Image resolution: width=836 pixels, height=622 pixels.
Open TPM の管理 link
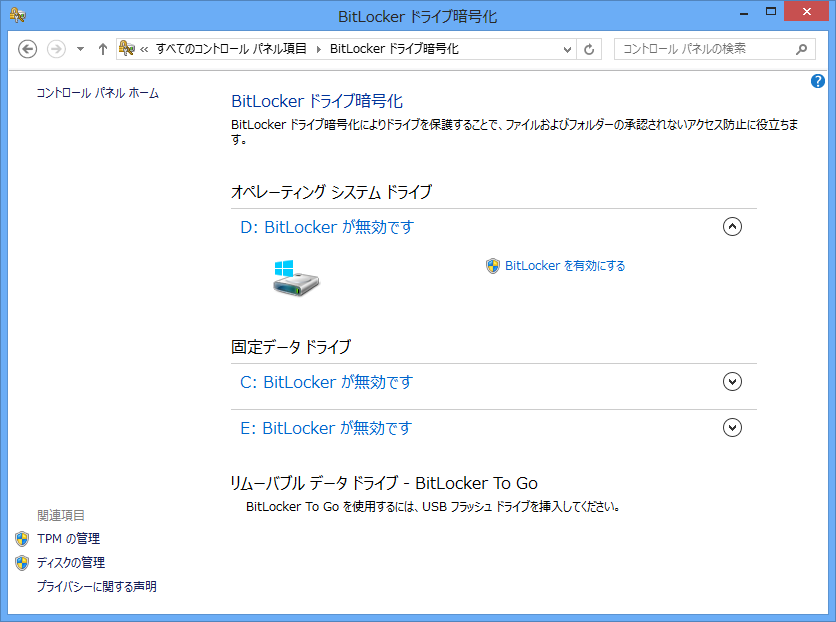click(68, 539)
